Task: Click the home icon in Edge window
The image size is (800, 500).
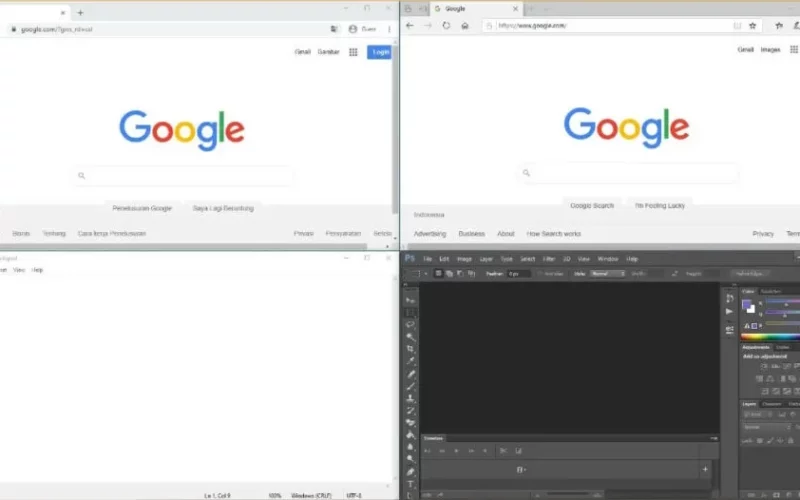Action: [x=465, y=26]
